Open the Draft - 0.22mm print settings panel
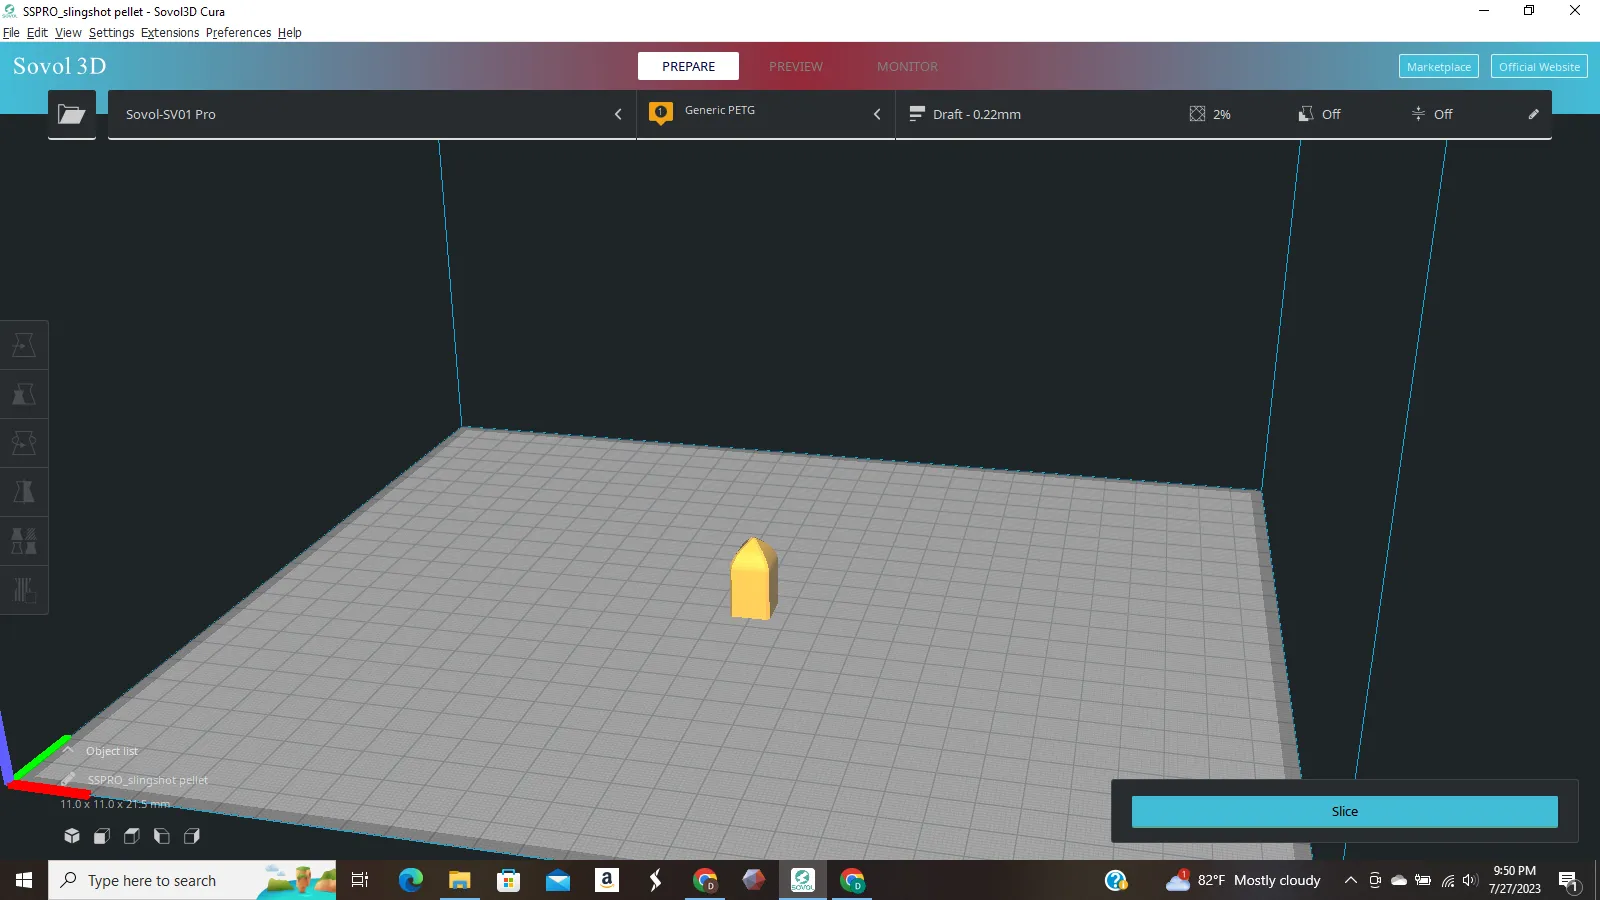 pyautogui.click(x=1224, y=114)
